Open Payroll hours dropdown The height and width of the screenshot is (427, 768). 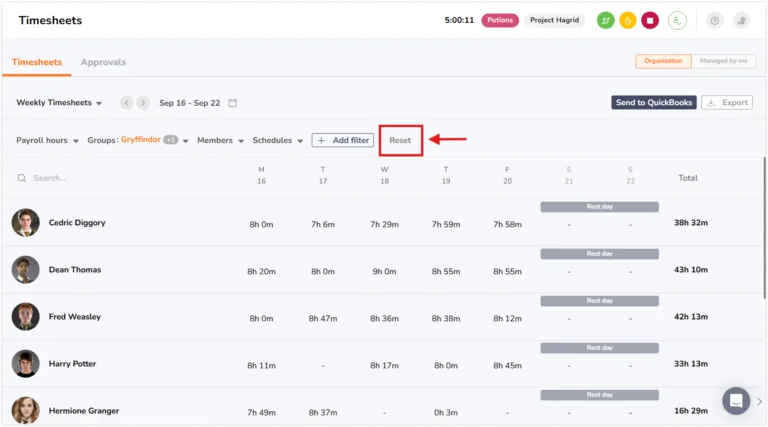(47, 141)
